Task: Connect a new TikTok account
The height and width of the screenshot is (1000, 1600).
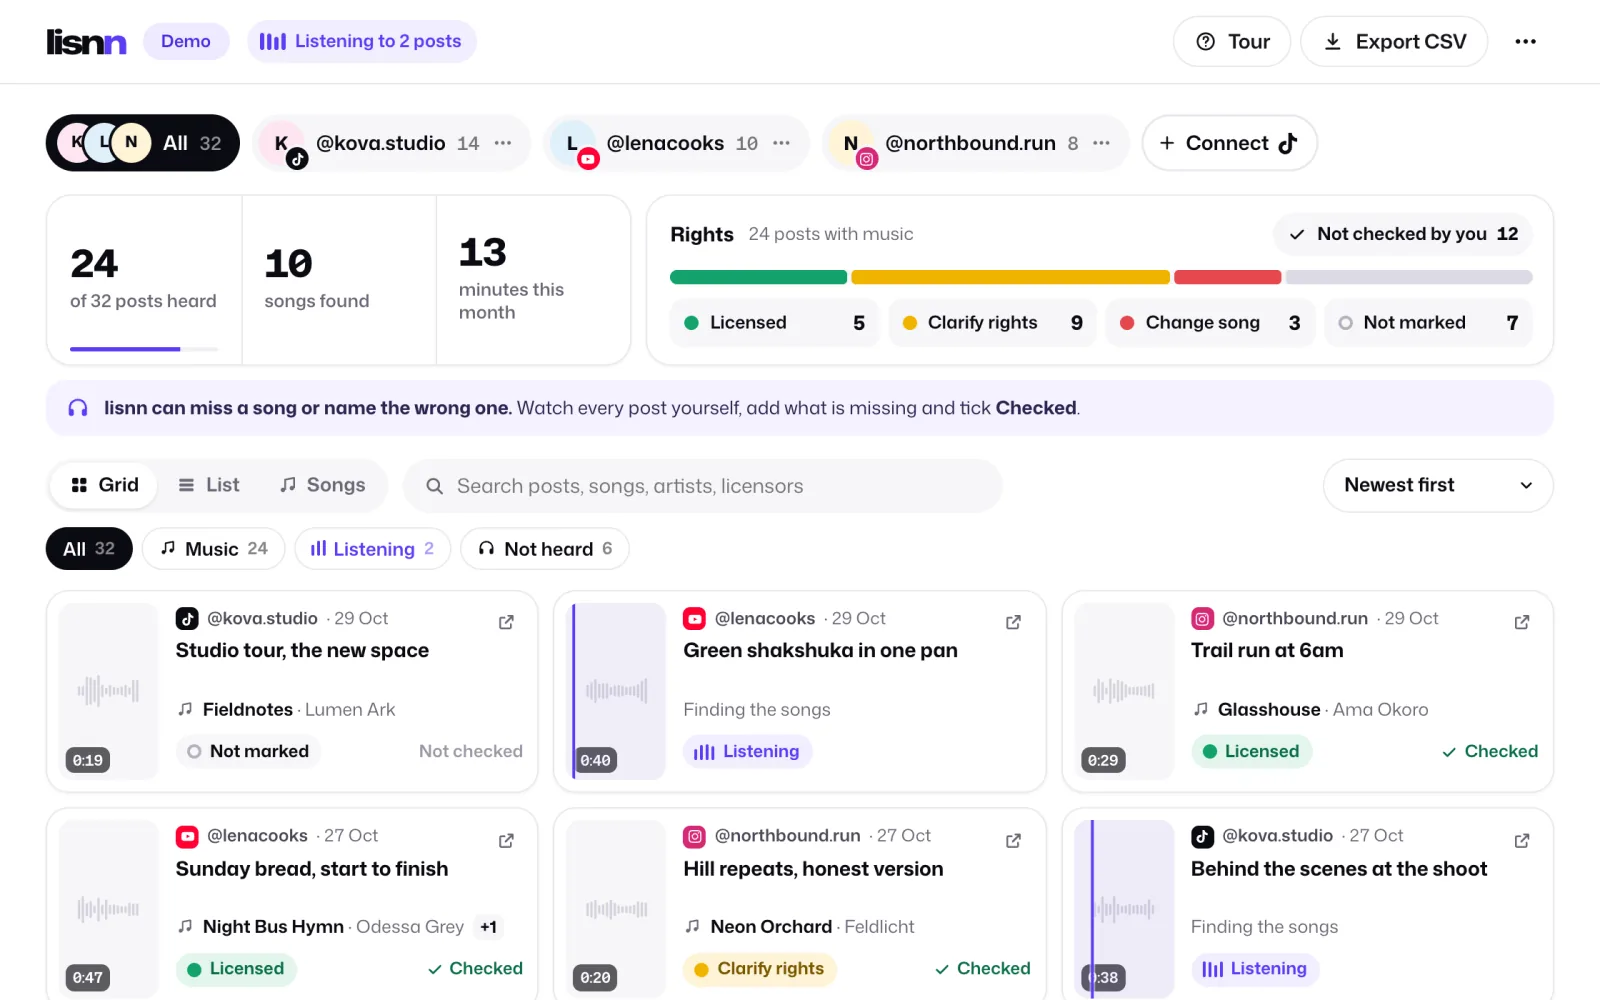Action: tap(1229, 143)
